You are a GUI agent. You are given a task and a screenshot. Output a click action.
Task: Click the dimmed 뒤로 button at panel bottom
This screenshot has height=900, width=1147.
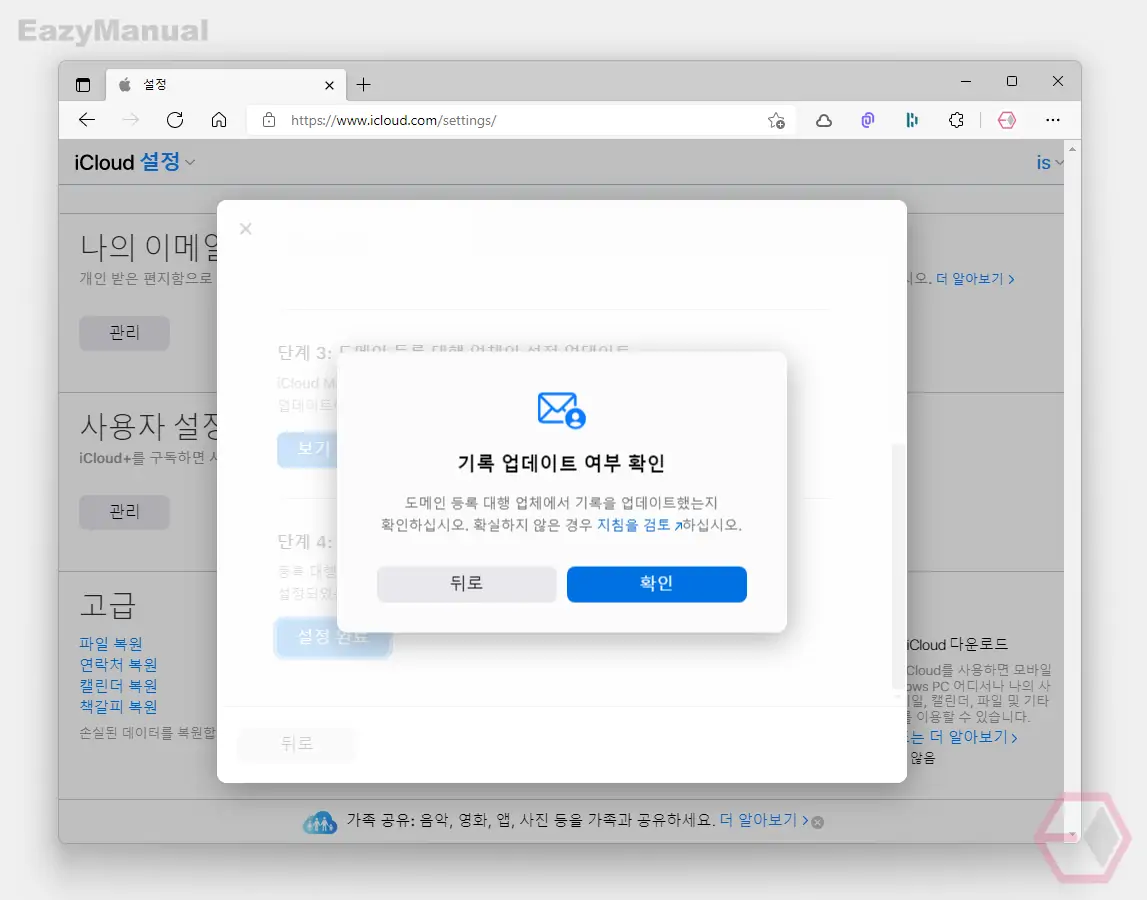[x=296, y=744]
